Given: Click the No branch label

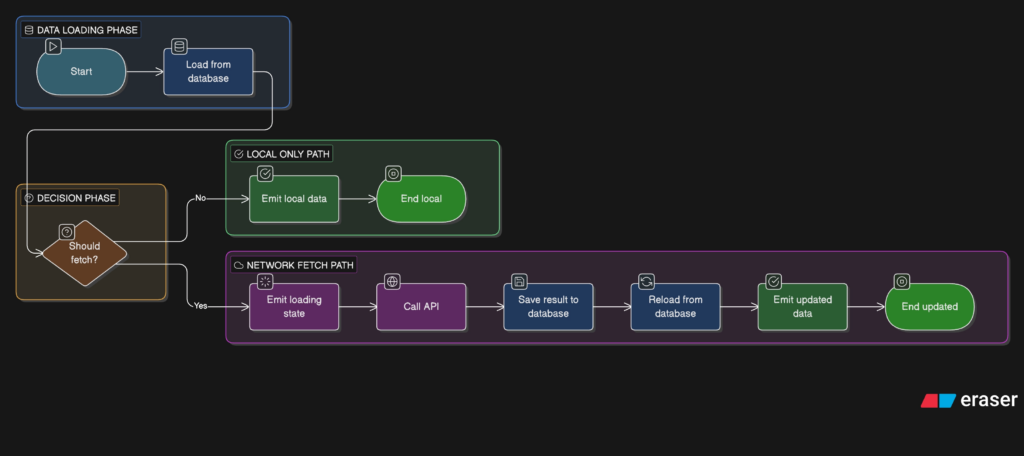Looking at the screenshot, I should [200, 198].
